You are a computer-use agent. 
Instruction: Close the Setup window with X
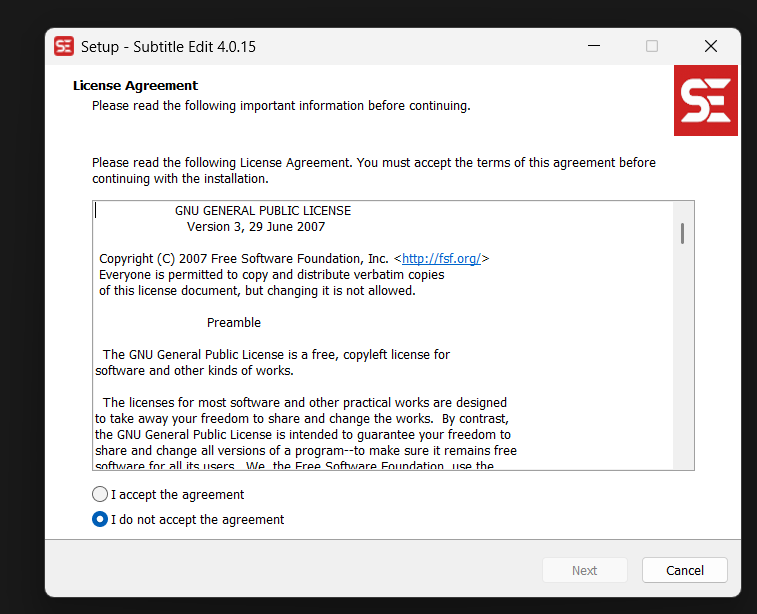point(710,46)
